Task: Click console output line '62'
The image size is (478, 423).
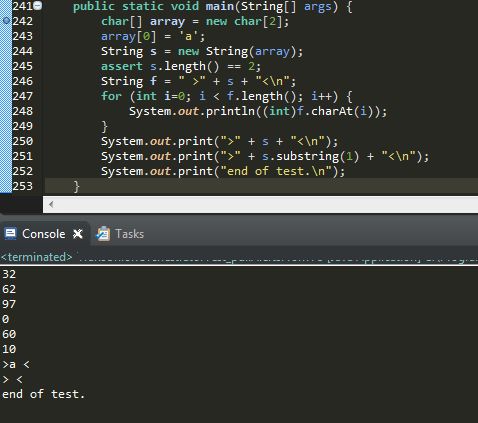Action: click(x=9, y=289)
